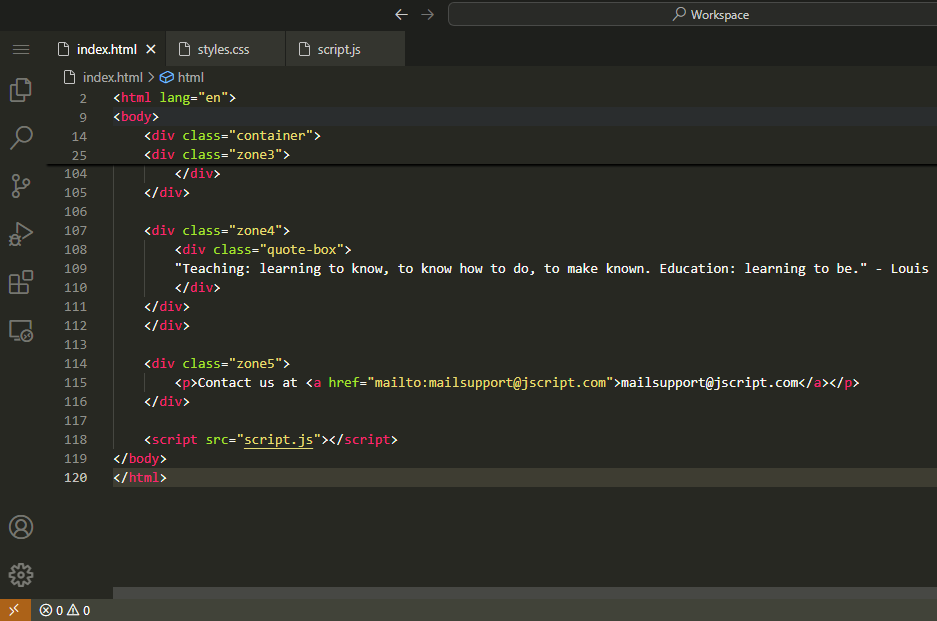Image resolution: width=937 pixels, height=621 pixels.
Task: Open the errors and warnings panel
Action: [65, 610]
